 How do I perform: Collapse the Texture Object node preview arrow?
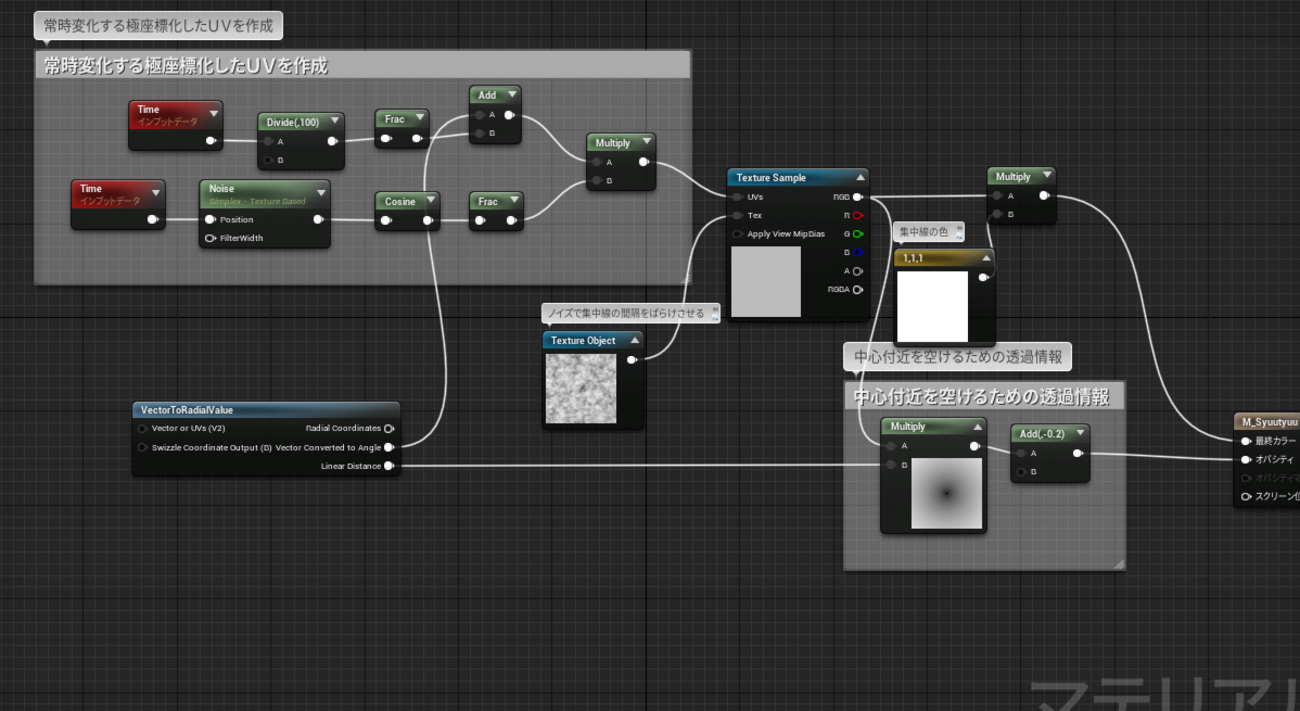[x=634, y=341]
